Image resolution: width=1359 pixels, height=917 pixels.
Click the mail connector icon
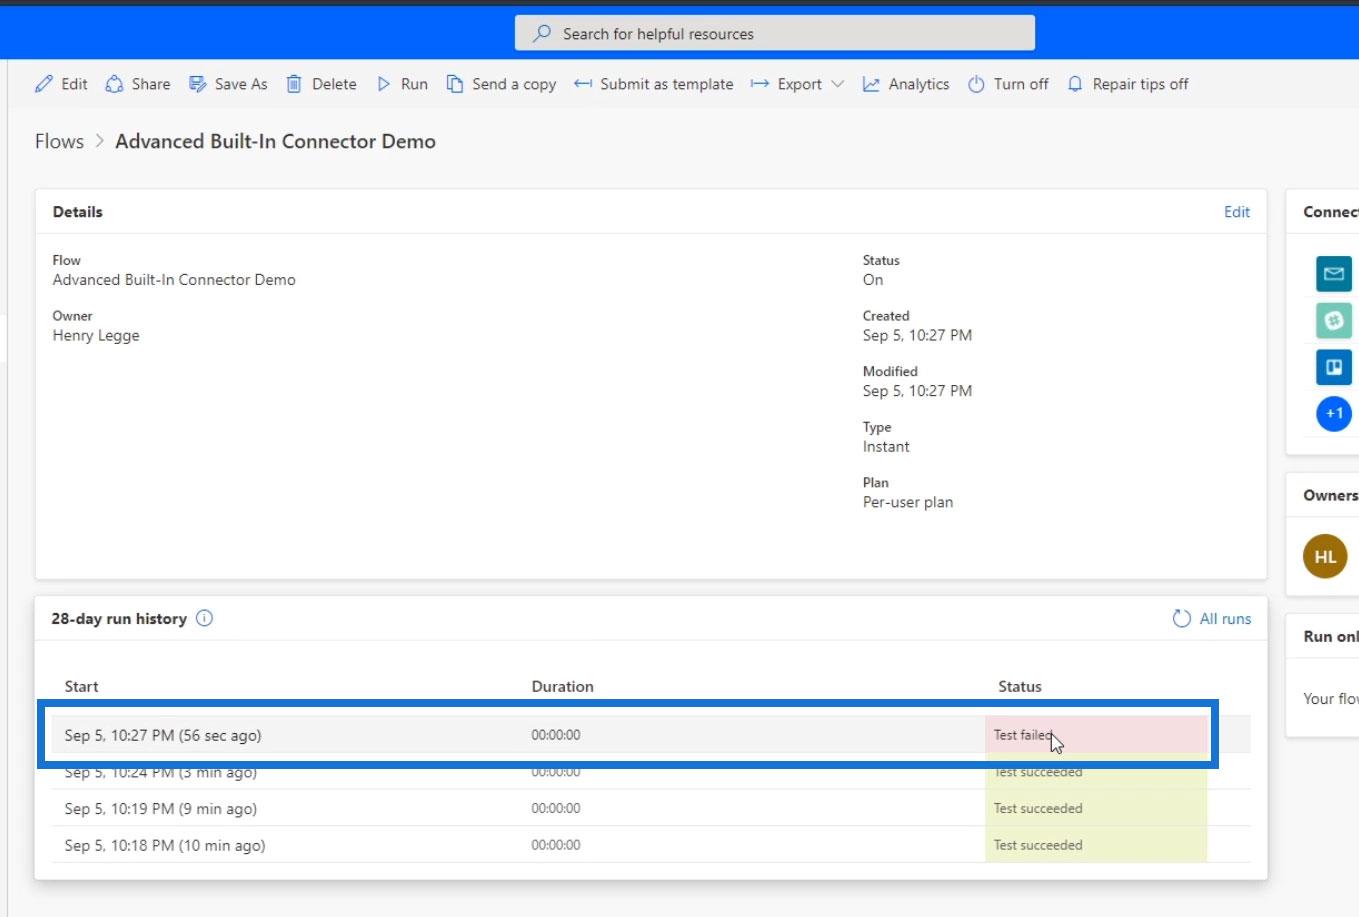(1333, 273)
